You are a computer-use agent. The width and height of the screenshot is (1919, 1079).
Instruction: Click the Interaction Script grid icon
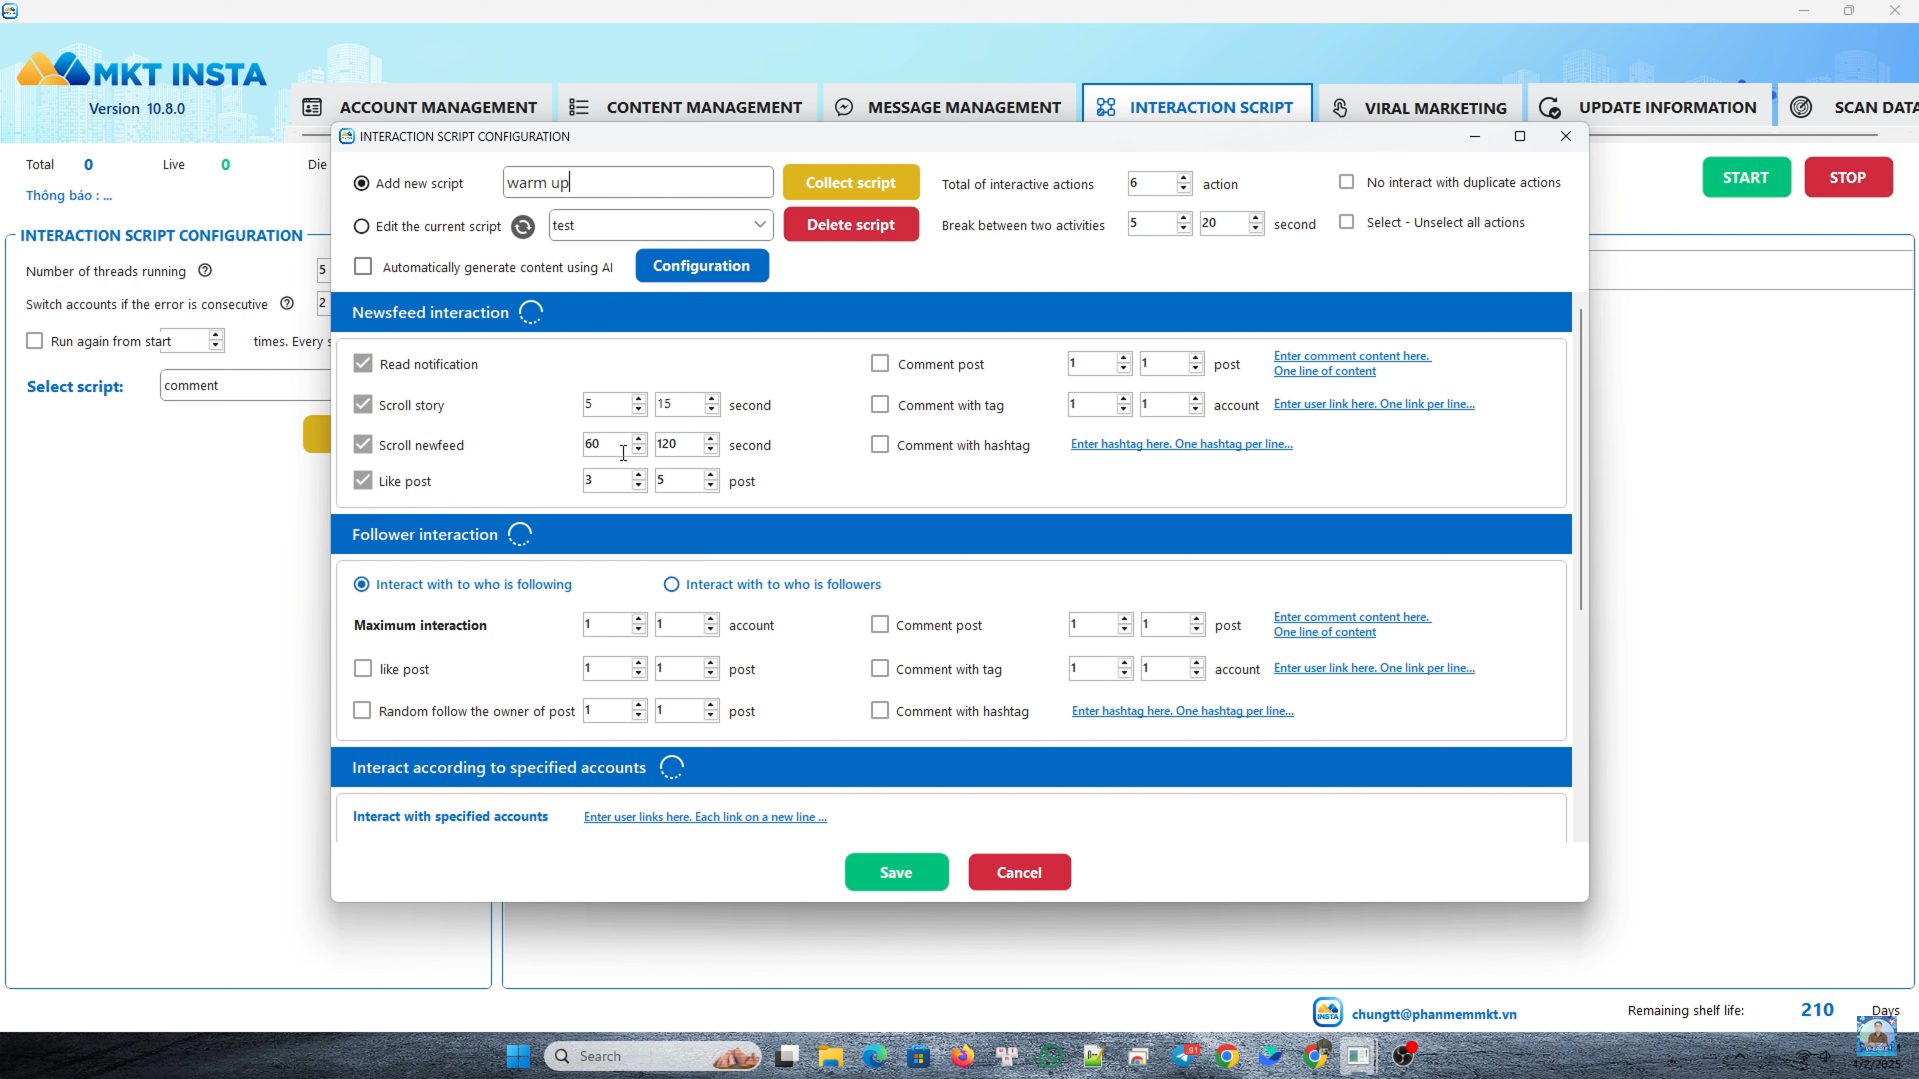pyautogui.click(x=1106, y=107)
